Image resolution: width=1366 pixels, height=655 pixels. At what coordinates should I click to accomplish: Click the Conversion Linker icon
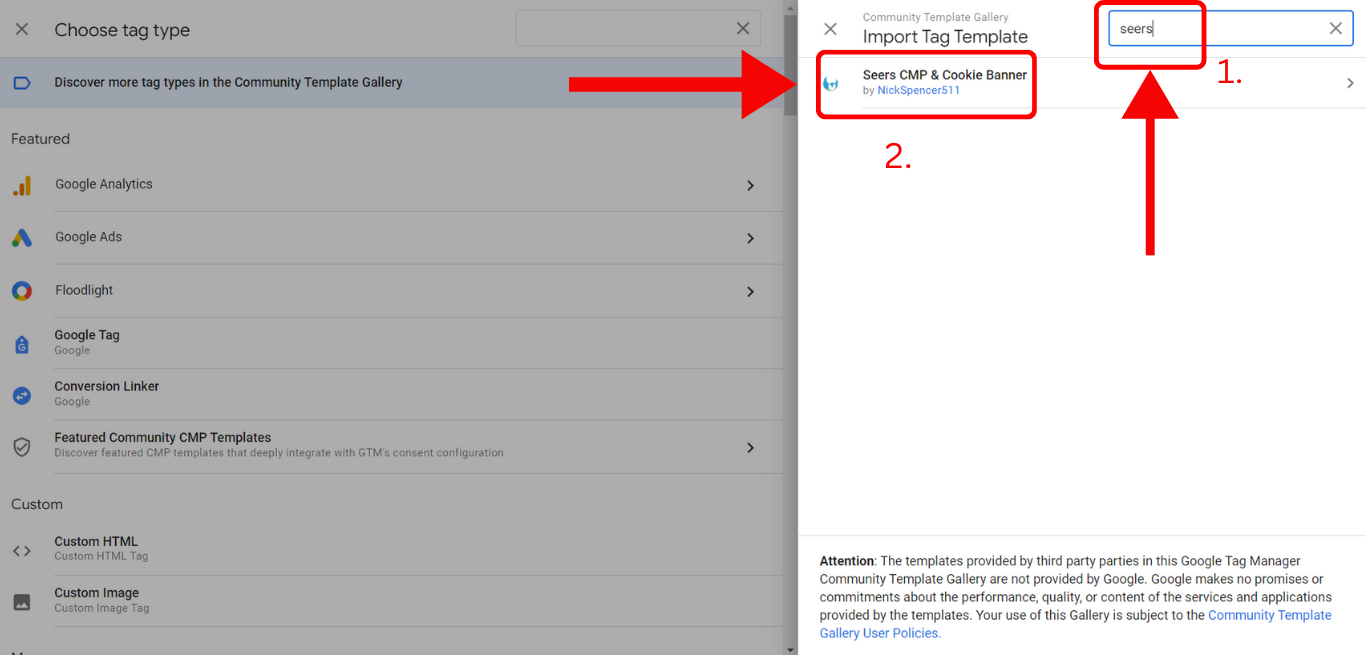point(22,395)
